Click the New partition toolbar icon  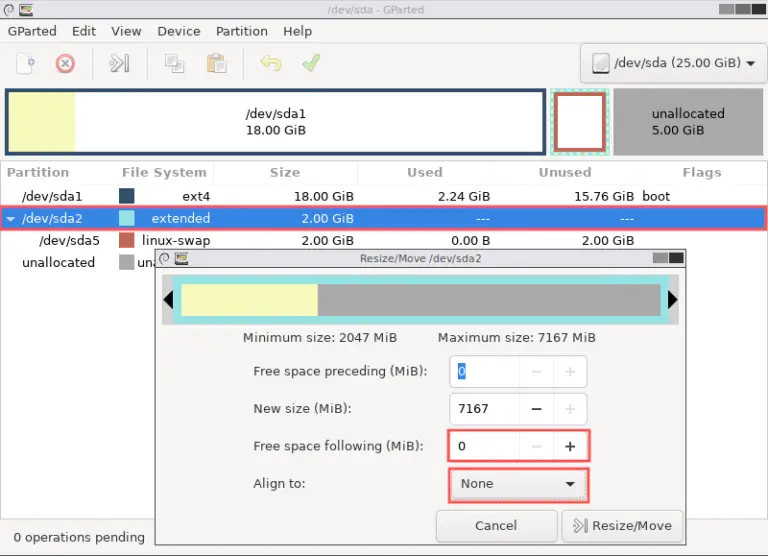25,64
